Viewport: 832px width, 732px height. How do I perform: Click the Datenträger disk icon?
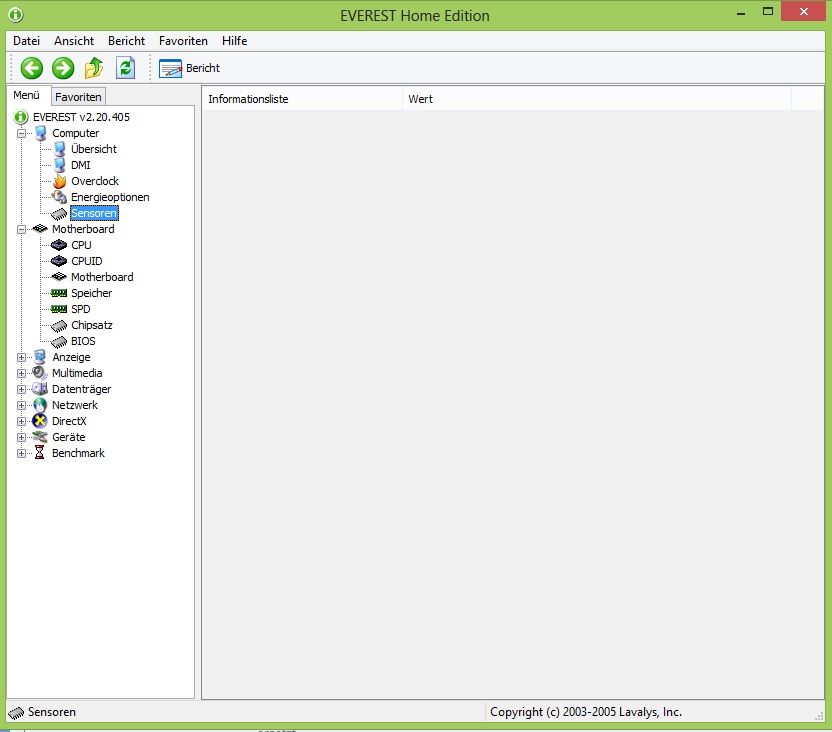40,389
